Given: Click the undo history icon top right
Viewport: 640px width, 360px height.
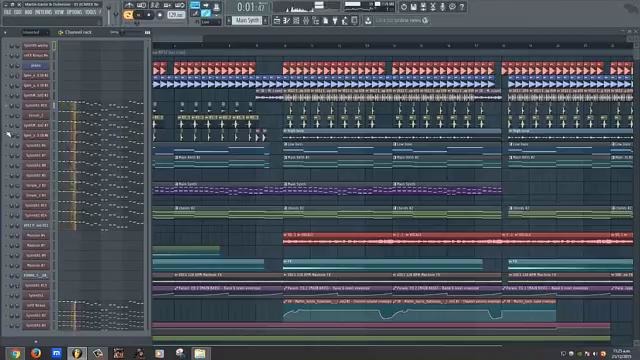Looking at the screenshot, I should click(x=404, y=7).
